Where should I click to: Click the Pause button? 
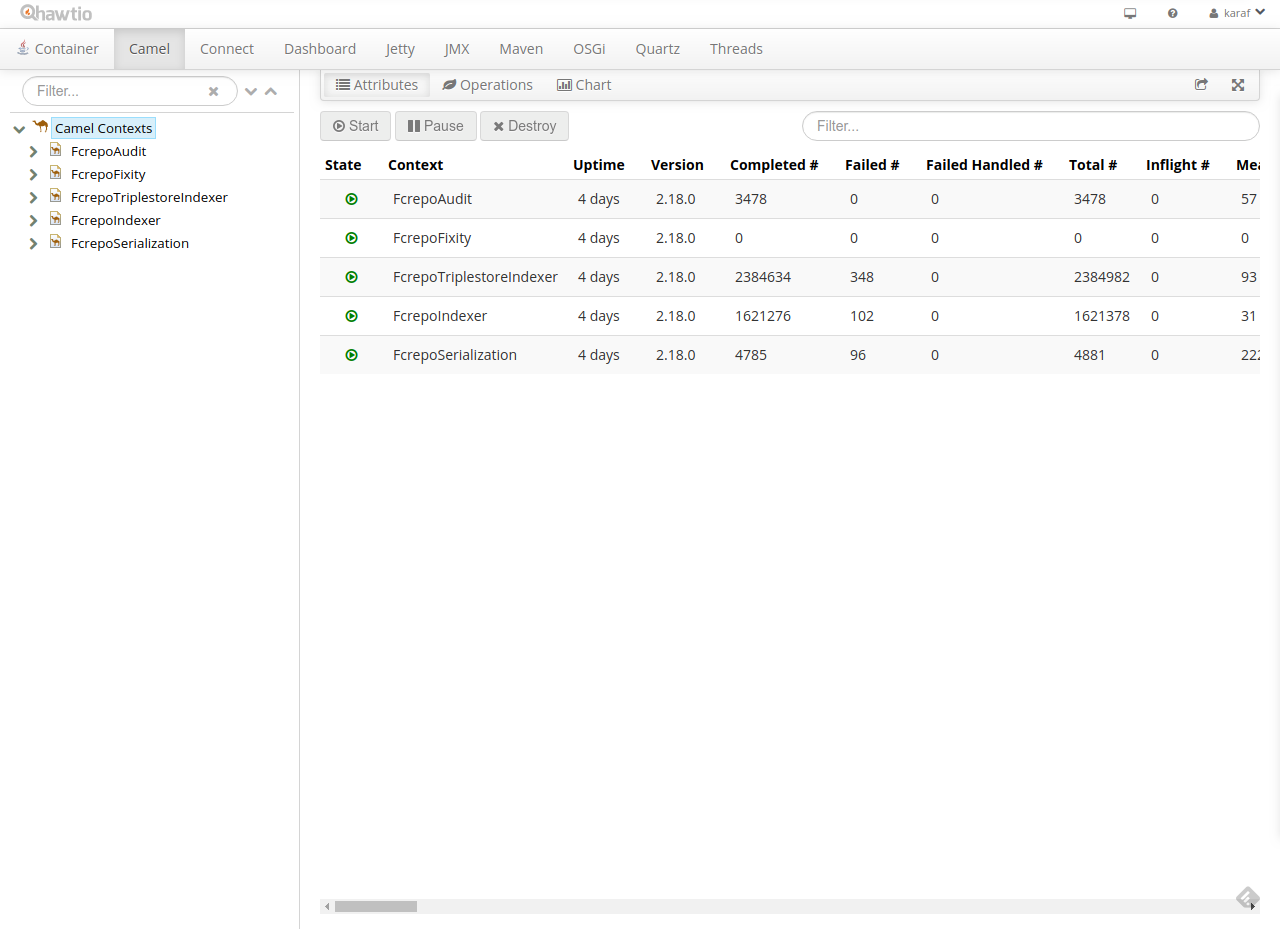point(436,126)
